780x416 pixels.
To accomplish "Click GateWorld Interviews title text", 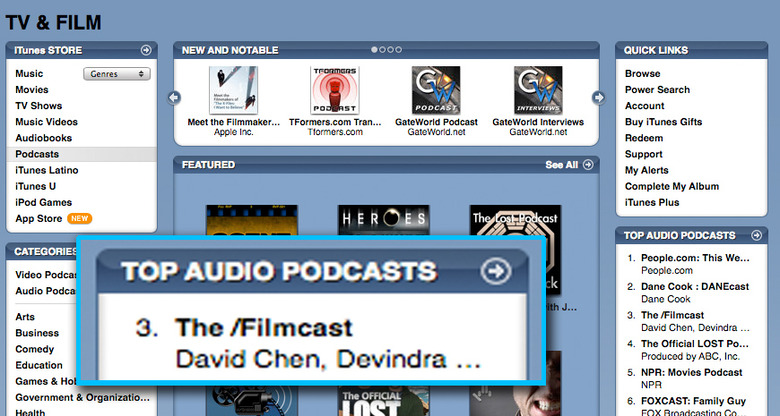I will point(538,122).
